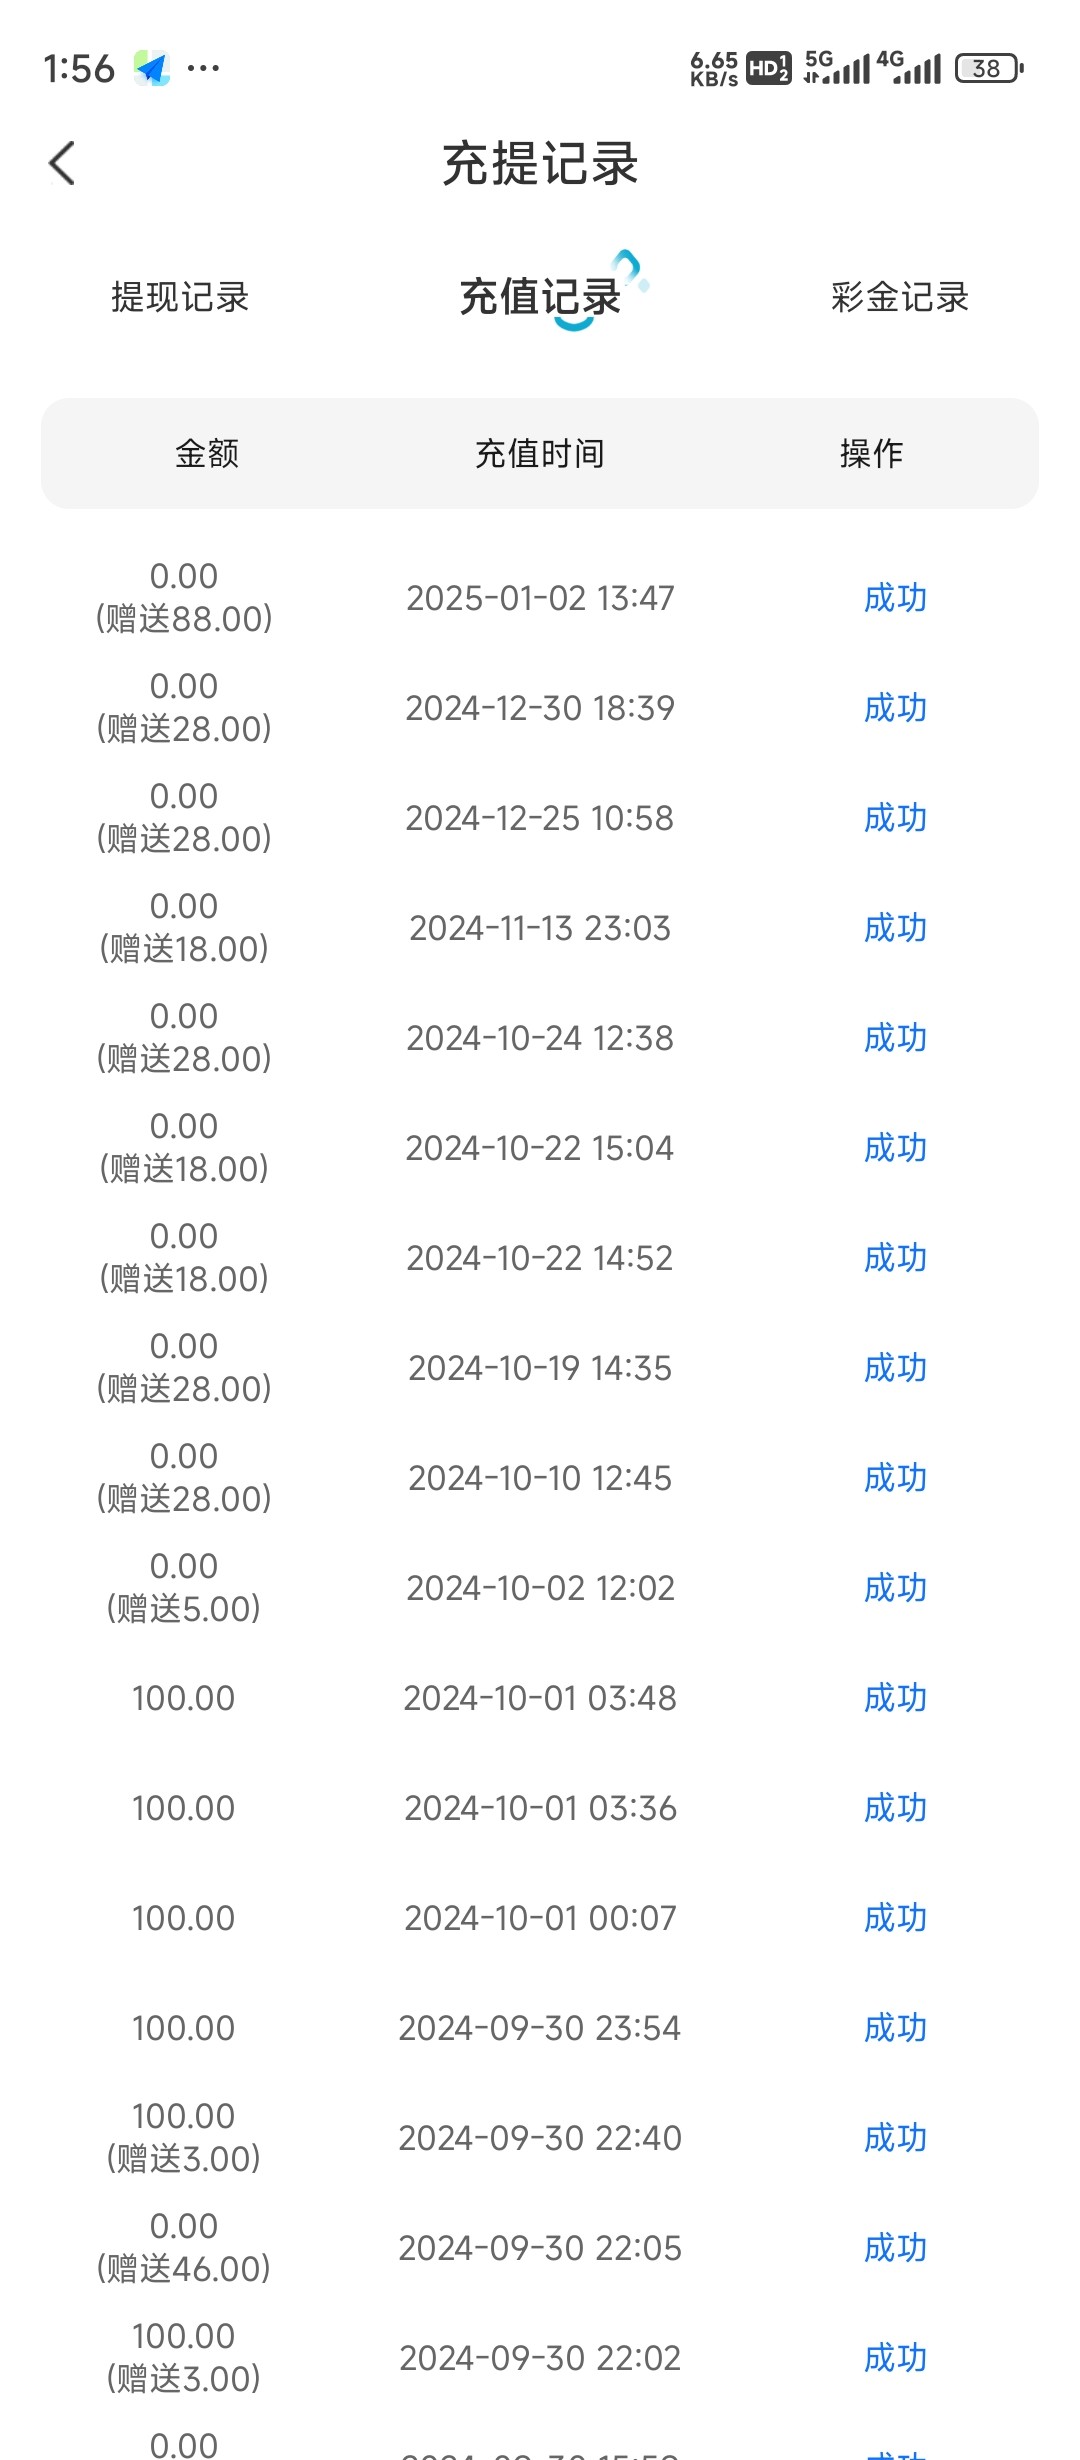1080x2460 pixels.
Task: Tap the back arrow icon
Action: (x=62, y=163)
